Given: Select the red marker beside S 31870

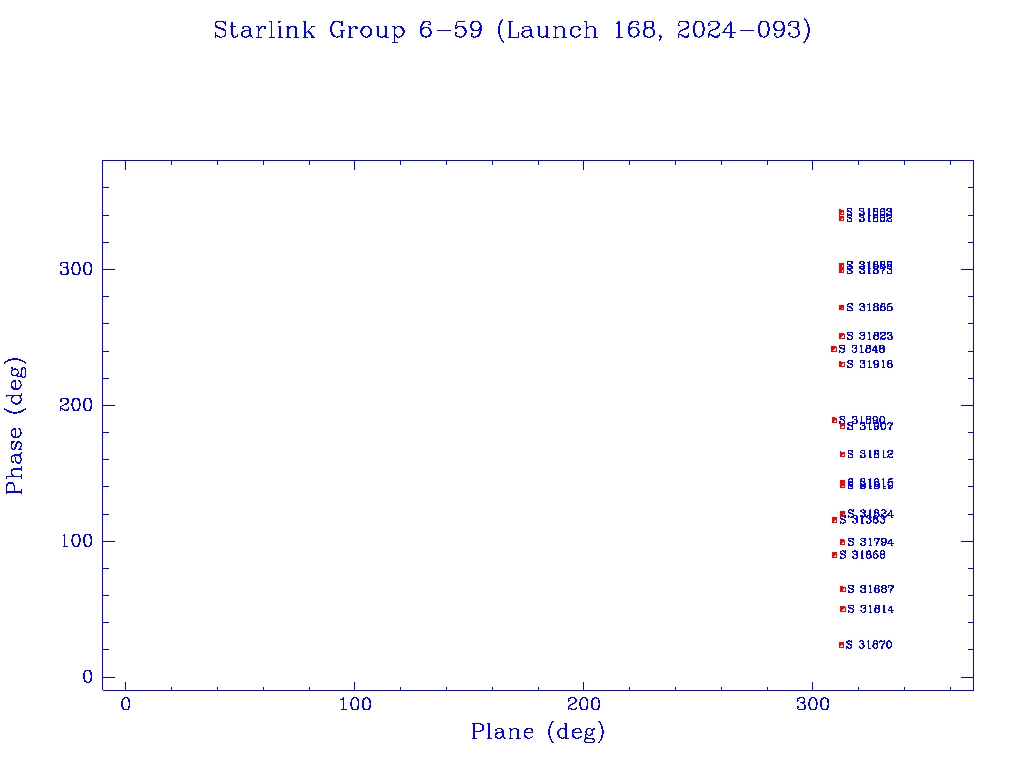Looking at the screenshot, I should (x=842, y=645).
